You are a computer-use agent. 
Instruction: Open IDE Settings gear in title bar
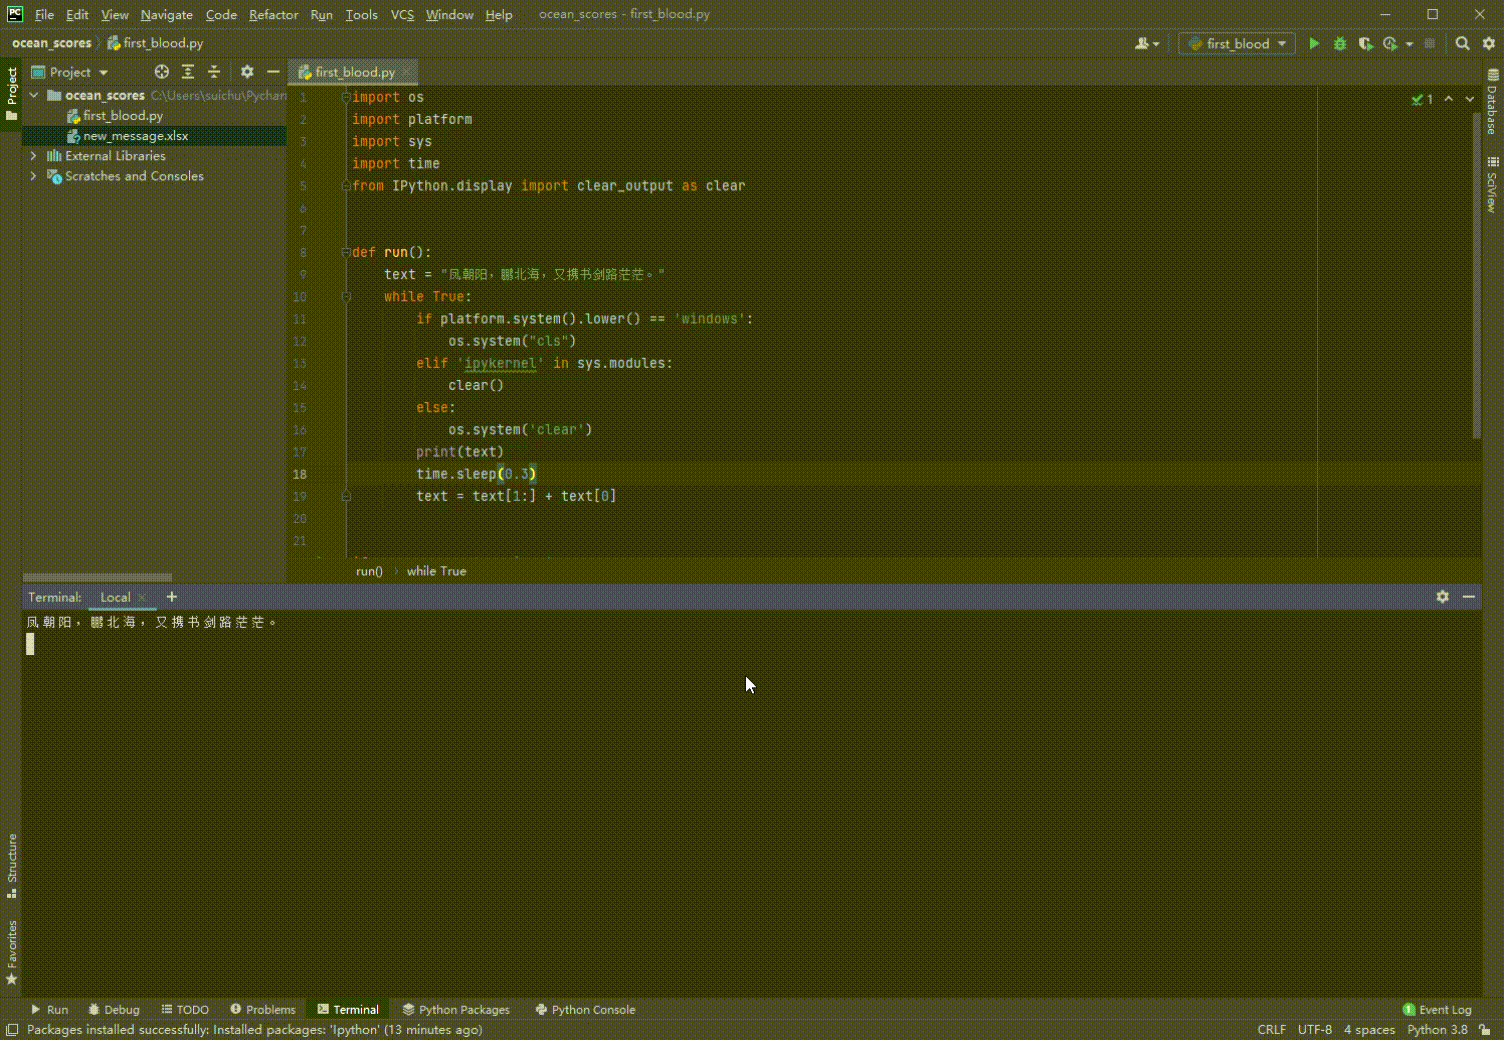point(1489,43)
